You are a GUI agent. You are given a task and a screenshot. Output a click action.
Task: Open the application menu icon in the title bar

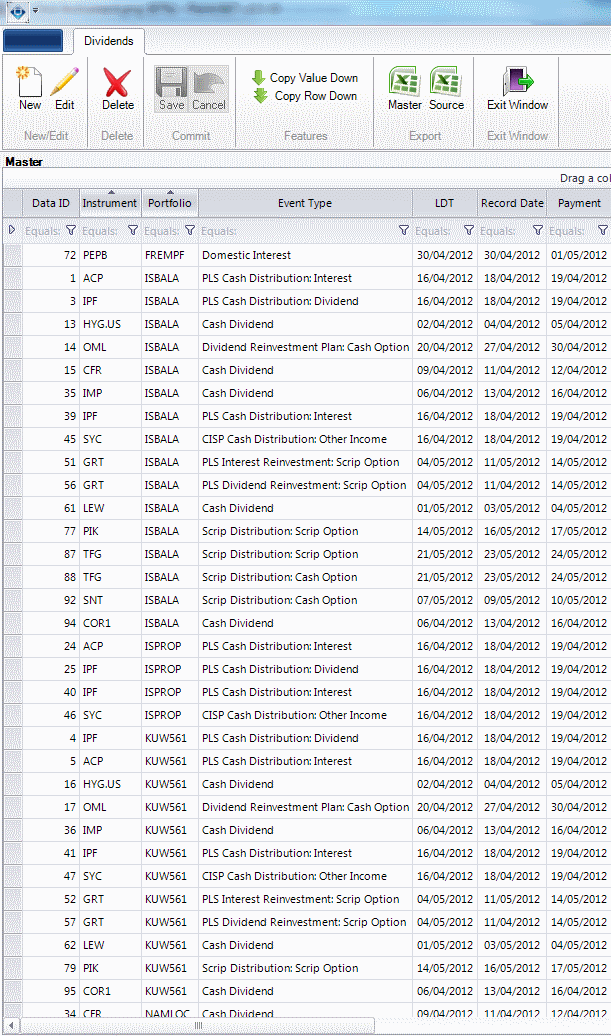click(17, 11)
